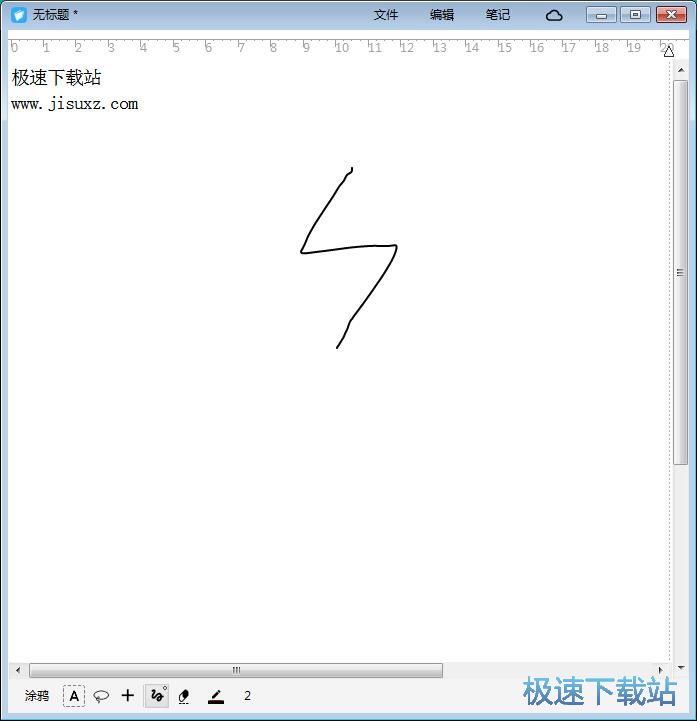
Task: Open the 文件 menu
Action: (385, 15)
